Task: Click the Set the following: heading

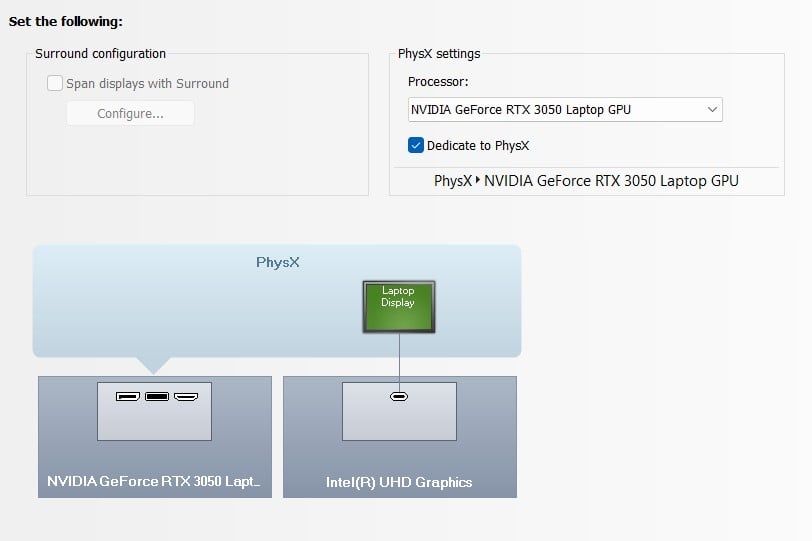Action: click(66, 22)
